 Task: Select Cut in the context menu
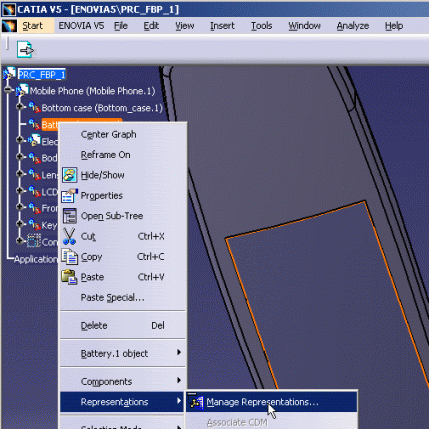coord(122,236)
